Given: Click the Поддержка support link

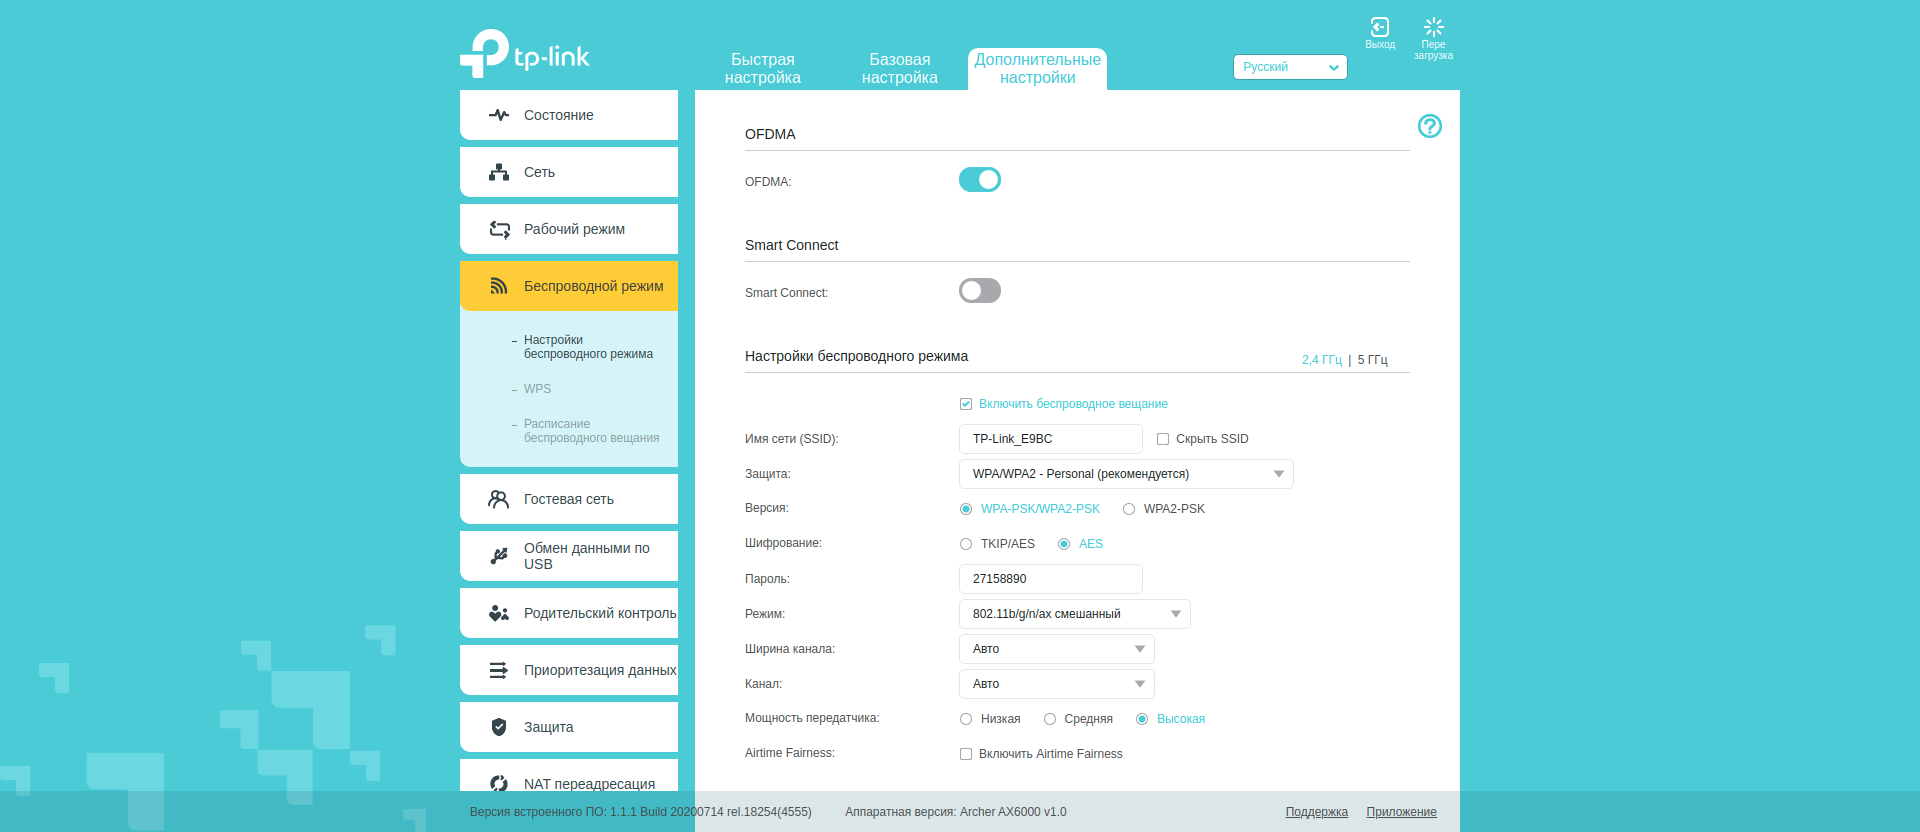Looking at the screenshot, I should pos(1316,812).
